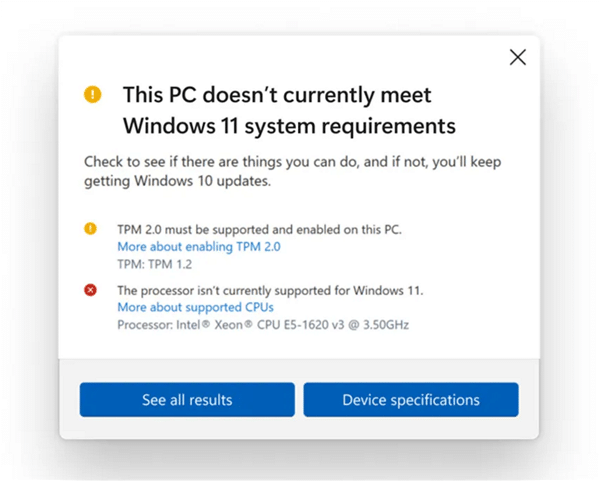Select the 'processor isn't currently supported' message
Screen dimensions: 600x481
point(270,290)
